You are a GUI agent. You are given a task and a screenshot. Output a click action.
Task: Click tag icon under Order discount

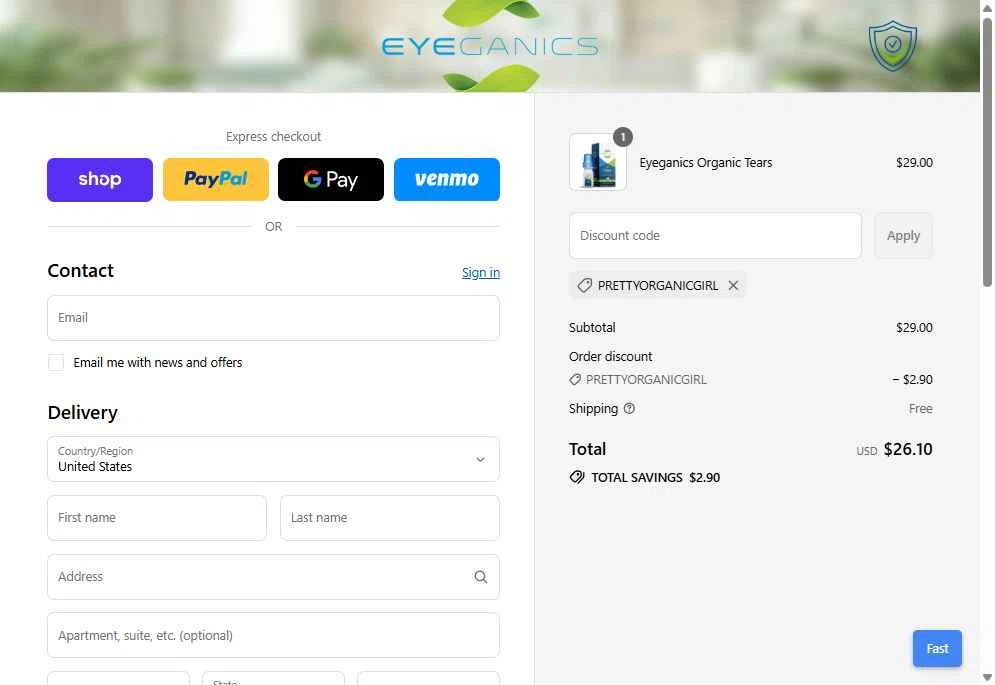pyautogui.click(x=575, y=380)
